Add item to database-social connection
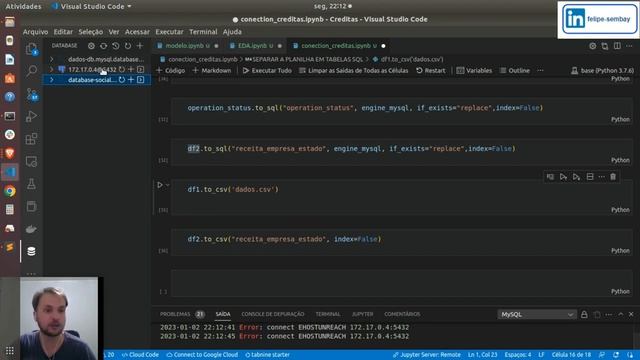Image resolution: width=640 pixels, height=360 pixels. click(131, 80)
